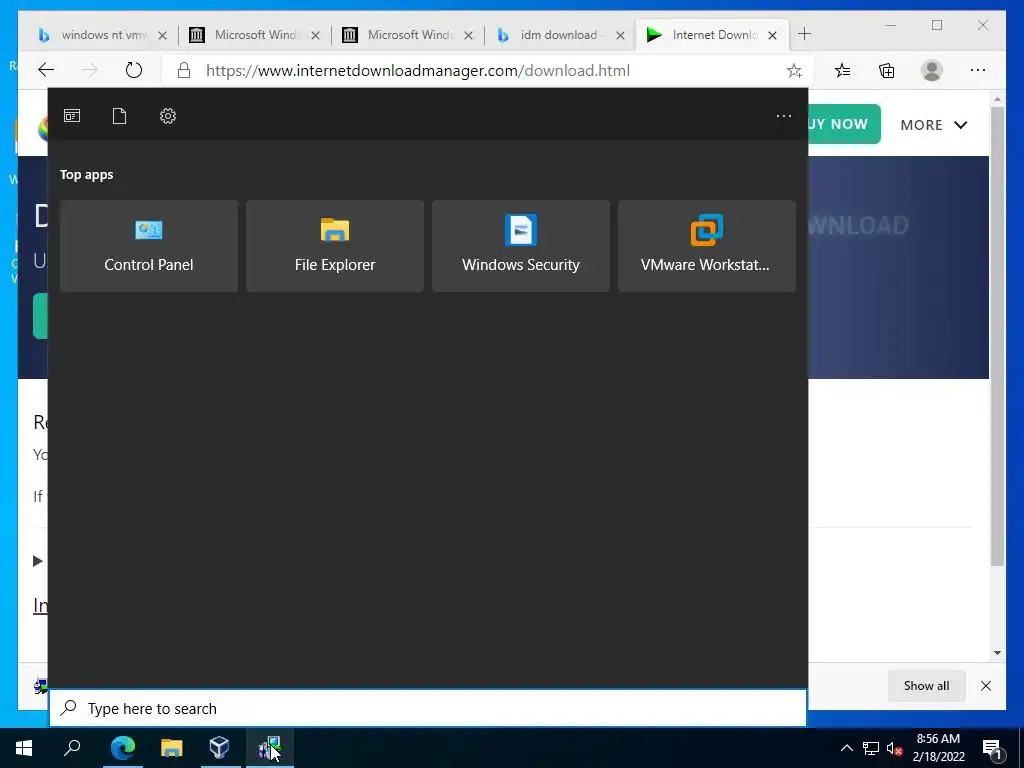Image resolution: width=1024 pixels, height=768 pixels.
Task: Add this page to favorites star
Action: 794,71
